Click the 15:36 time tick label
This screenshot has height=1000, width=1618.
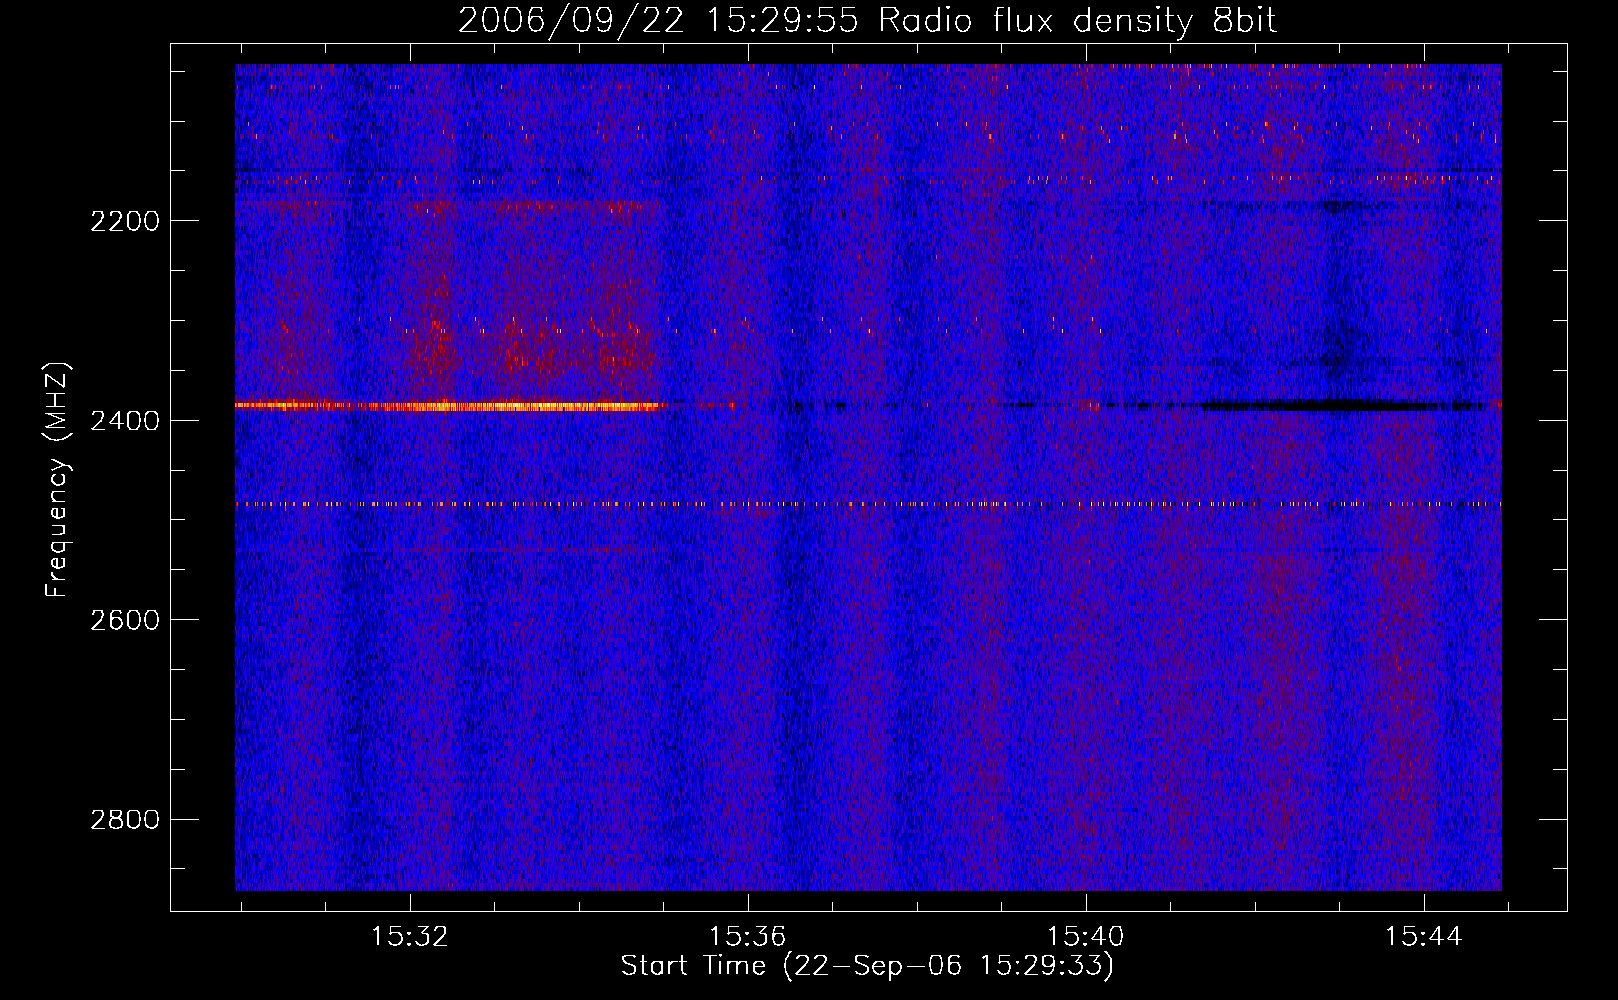pyautogui.click(x=747, y=937)
